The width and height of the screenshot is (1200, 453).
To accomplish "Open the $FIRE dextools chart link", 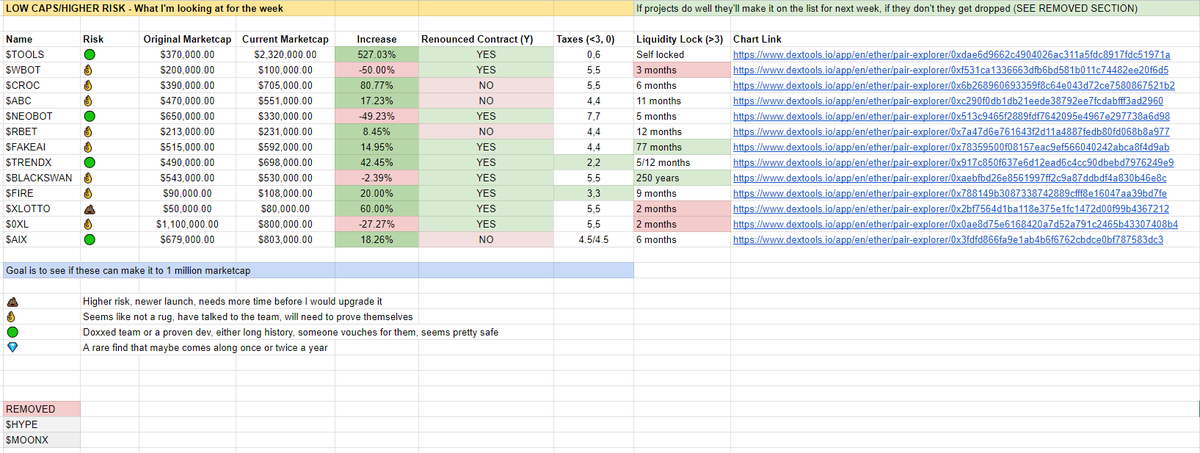I will point(949,193).
